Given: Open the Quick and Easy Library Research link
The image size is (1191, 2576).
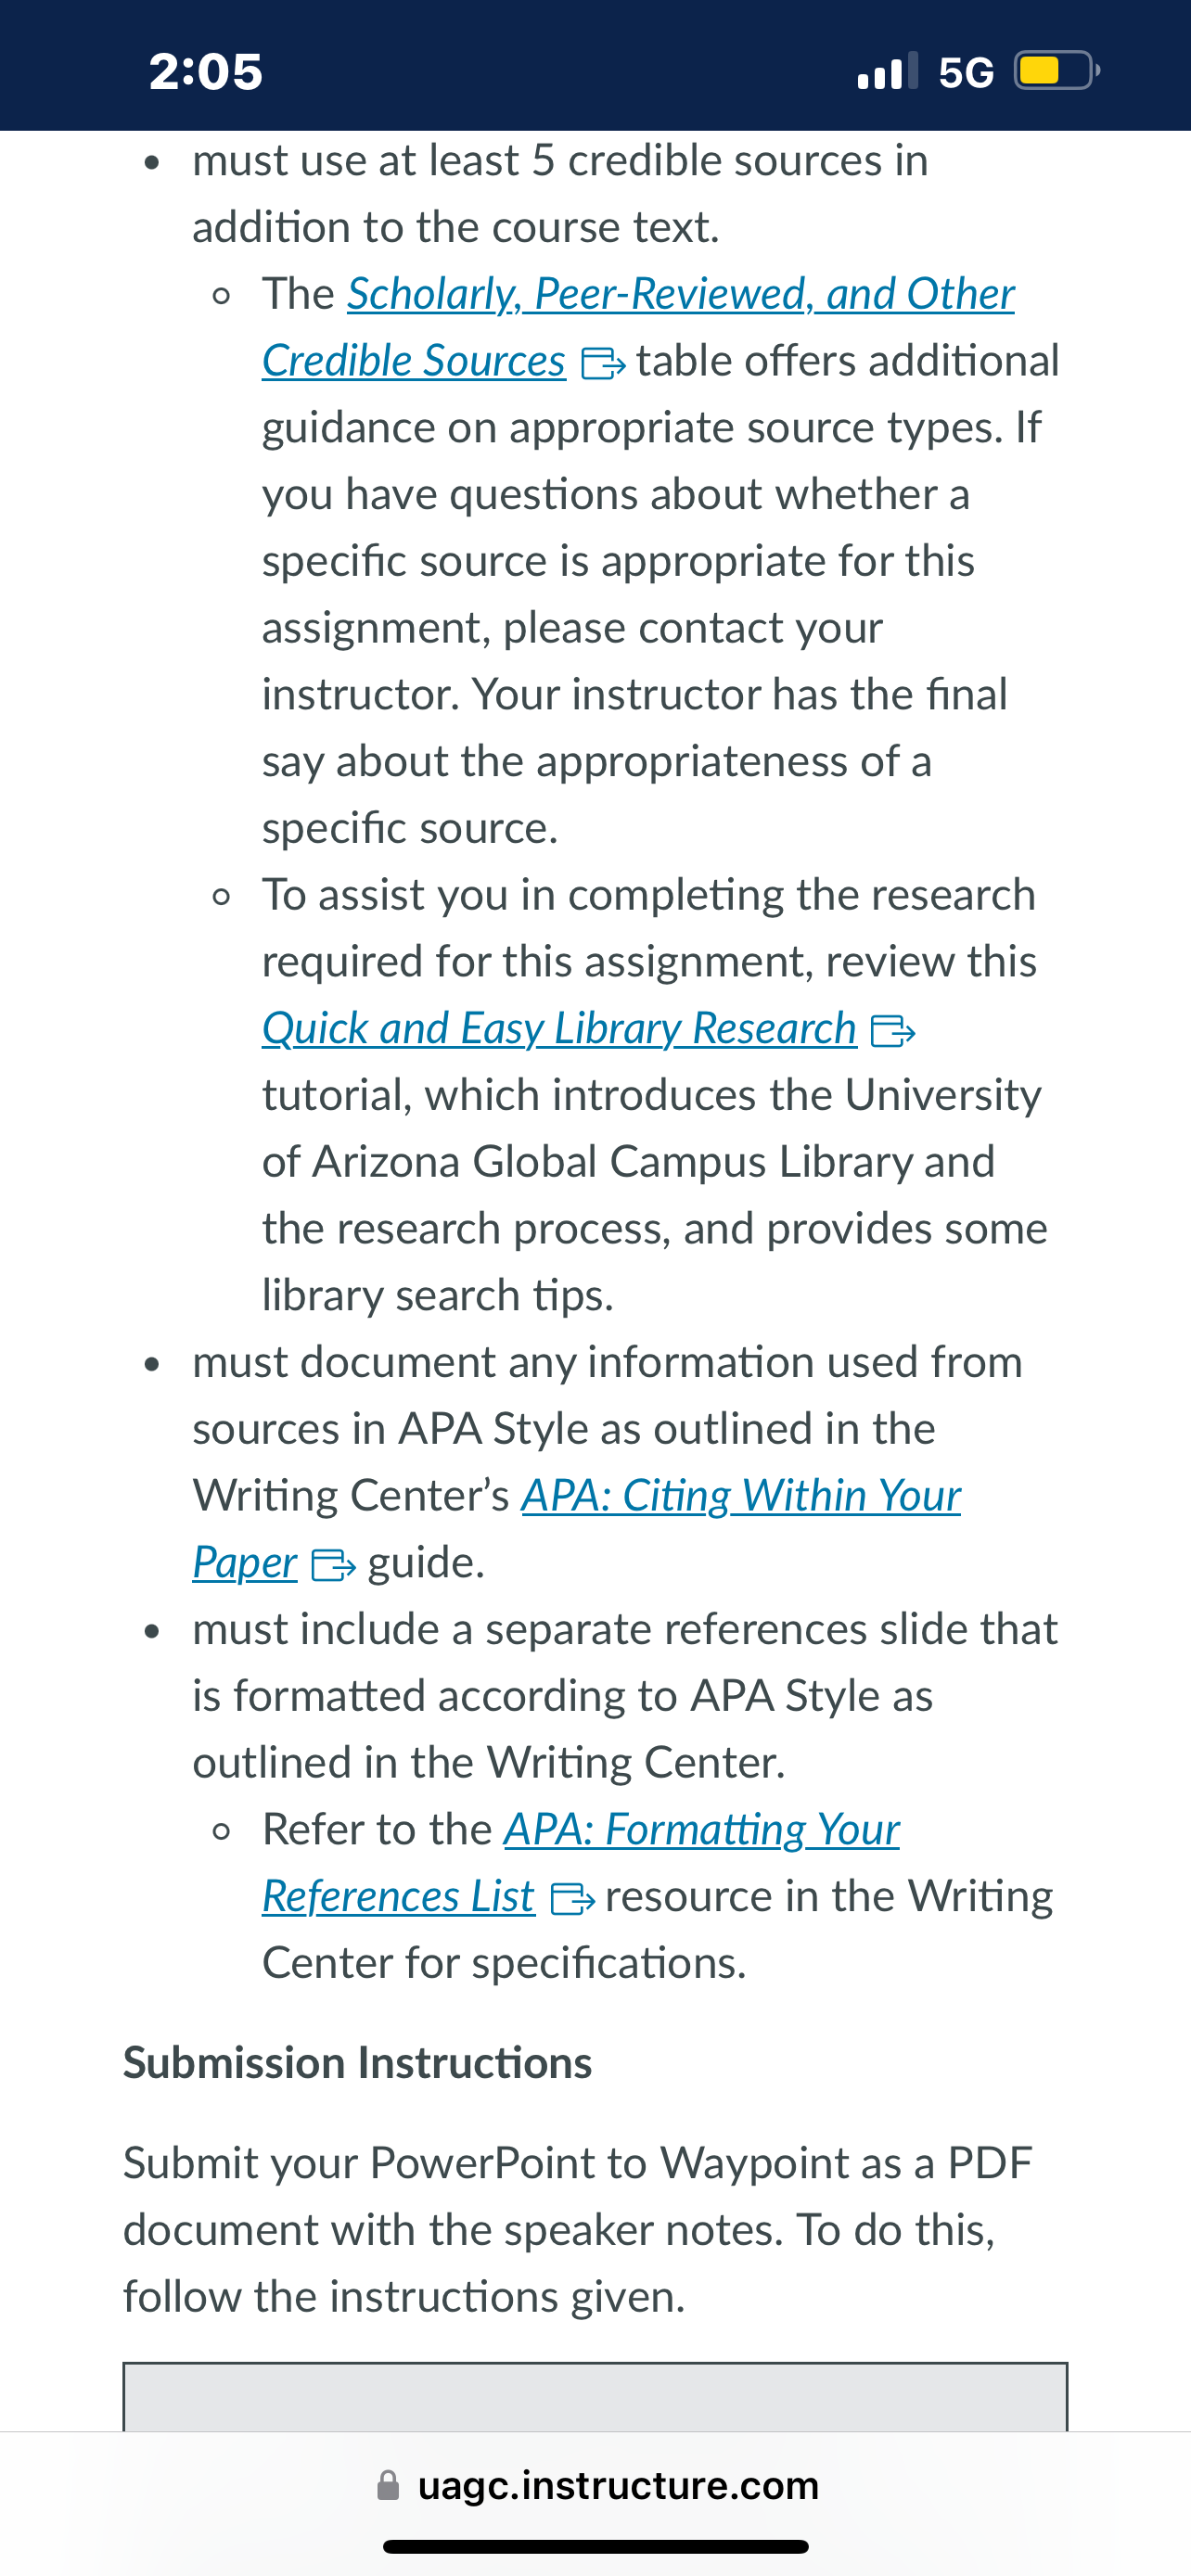Looking at the screenshot, I should click(x=559, y=1029).
